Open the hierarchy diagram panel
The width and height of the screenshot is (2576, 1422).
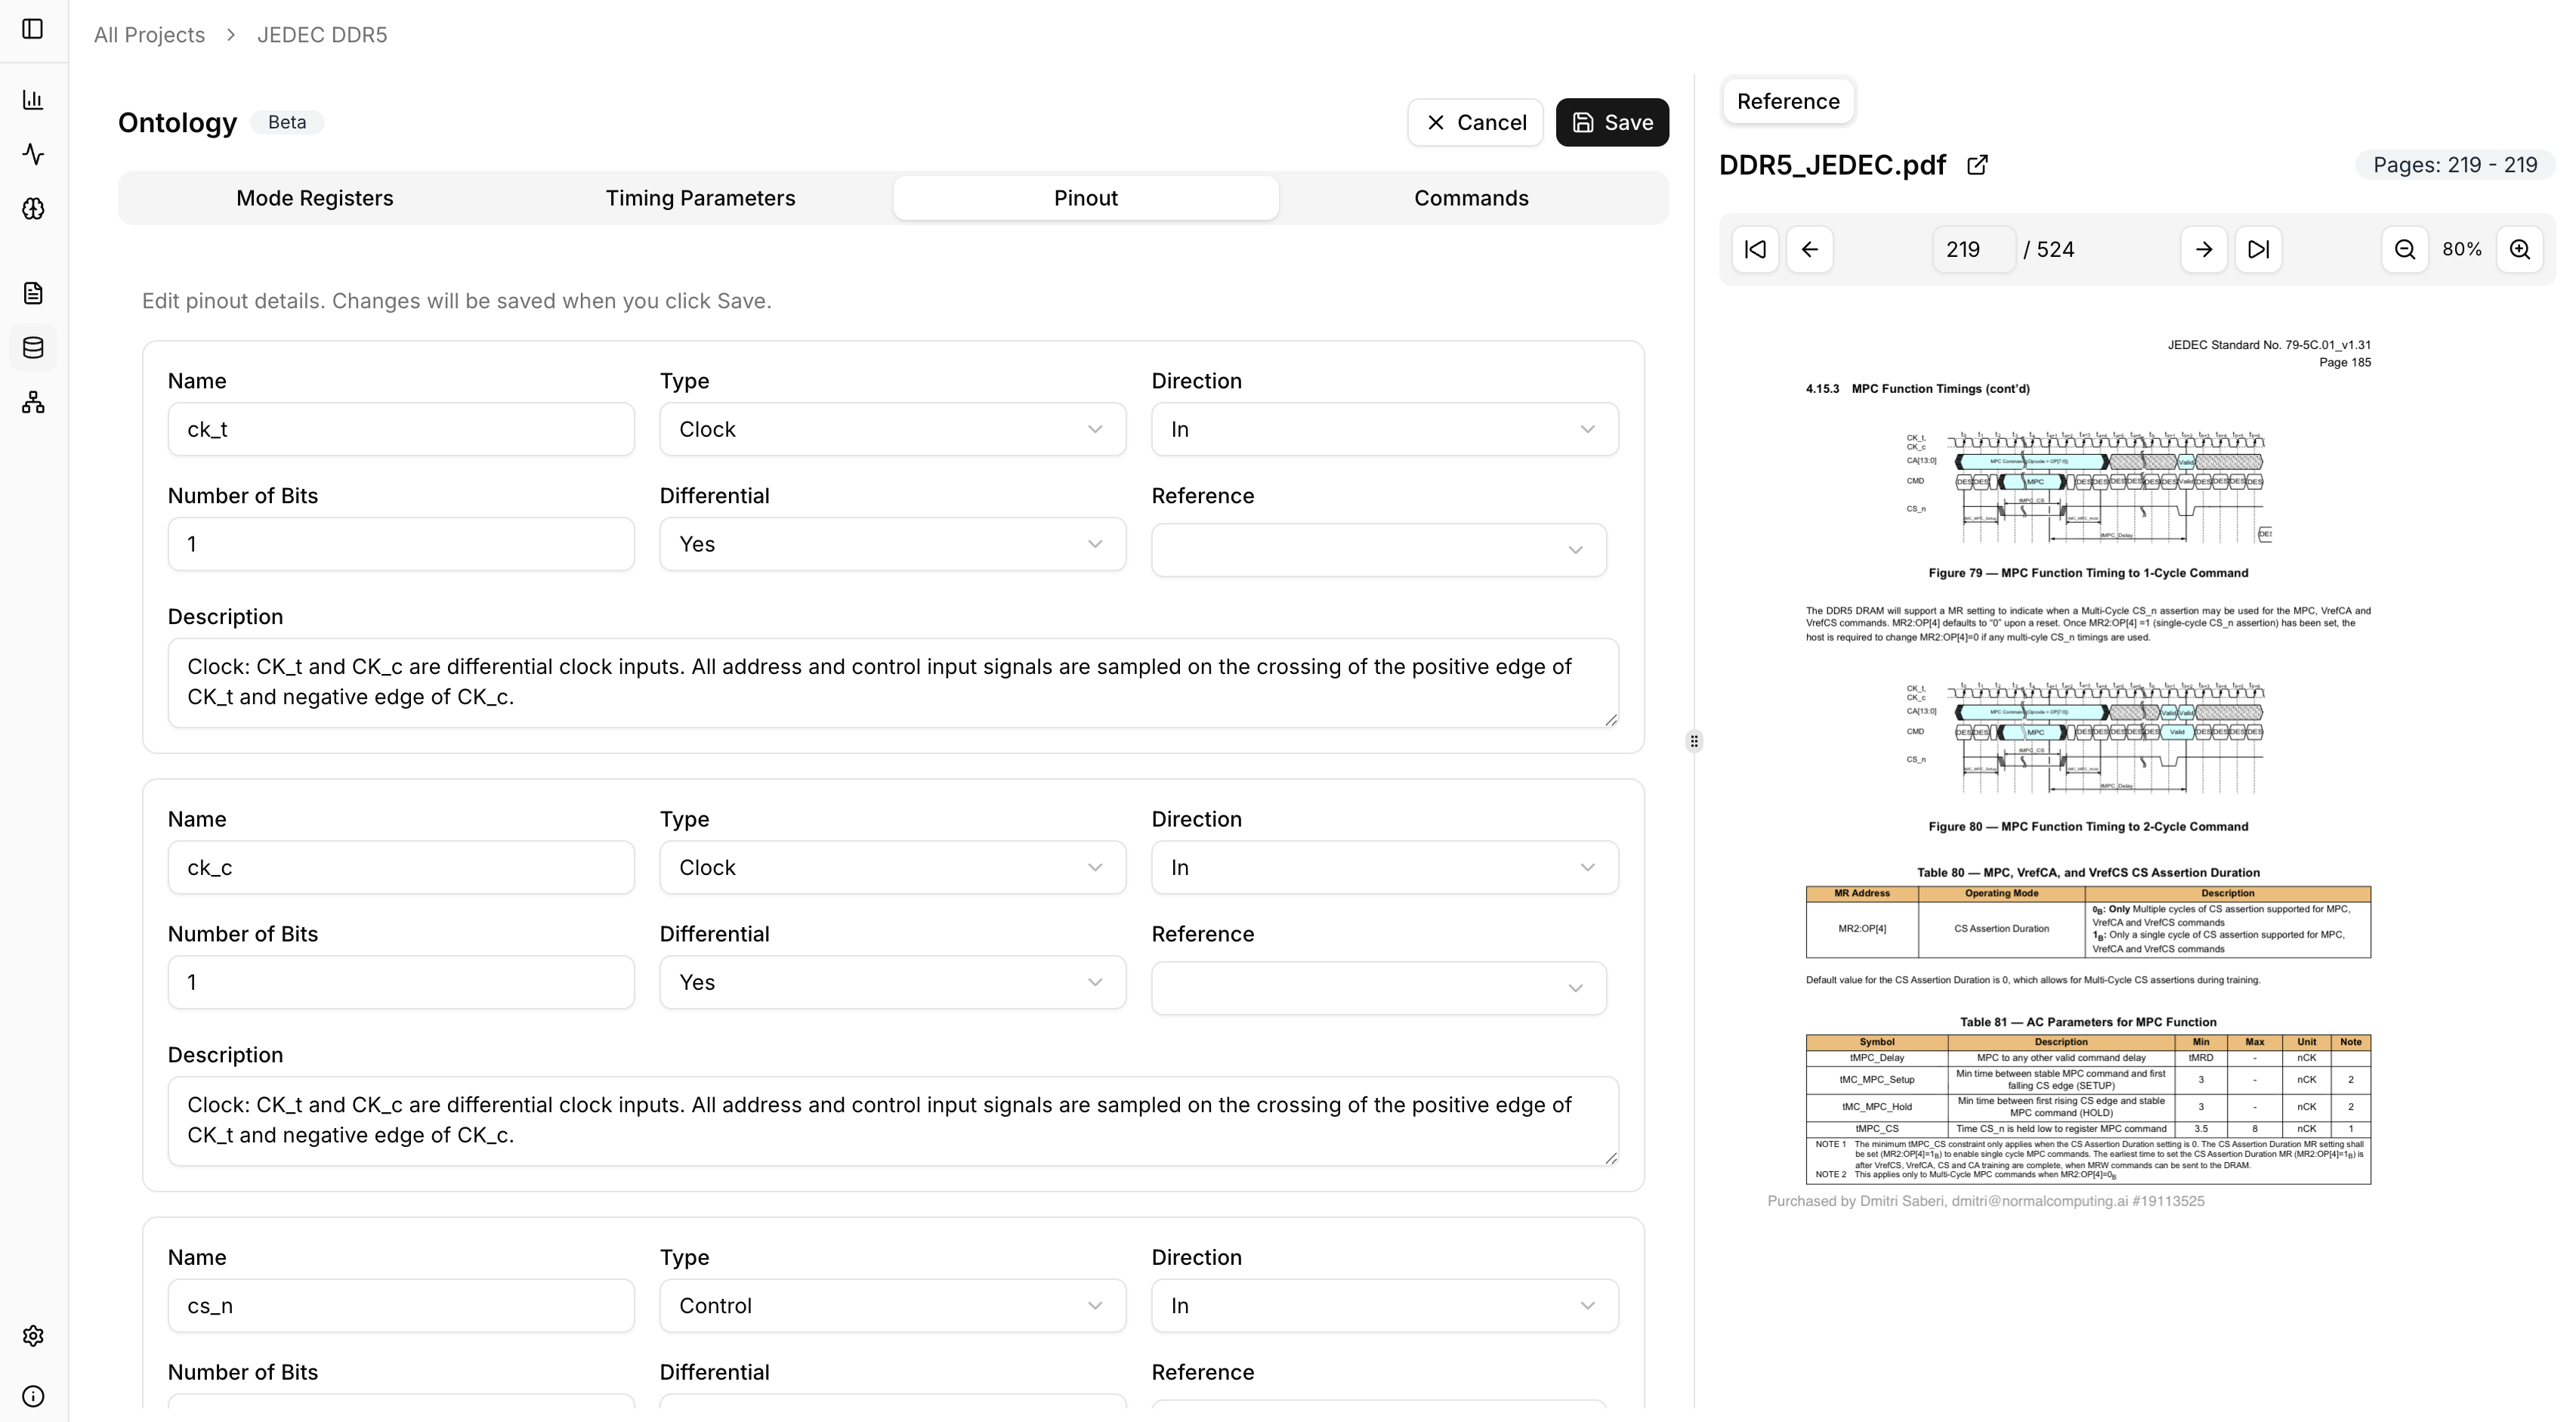point(34,402)
